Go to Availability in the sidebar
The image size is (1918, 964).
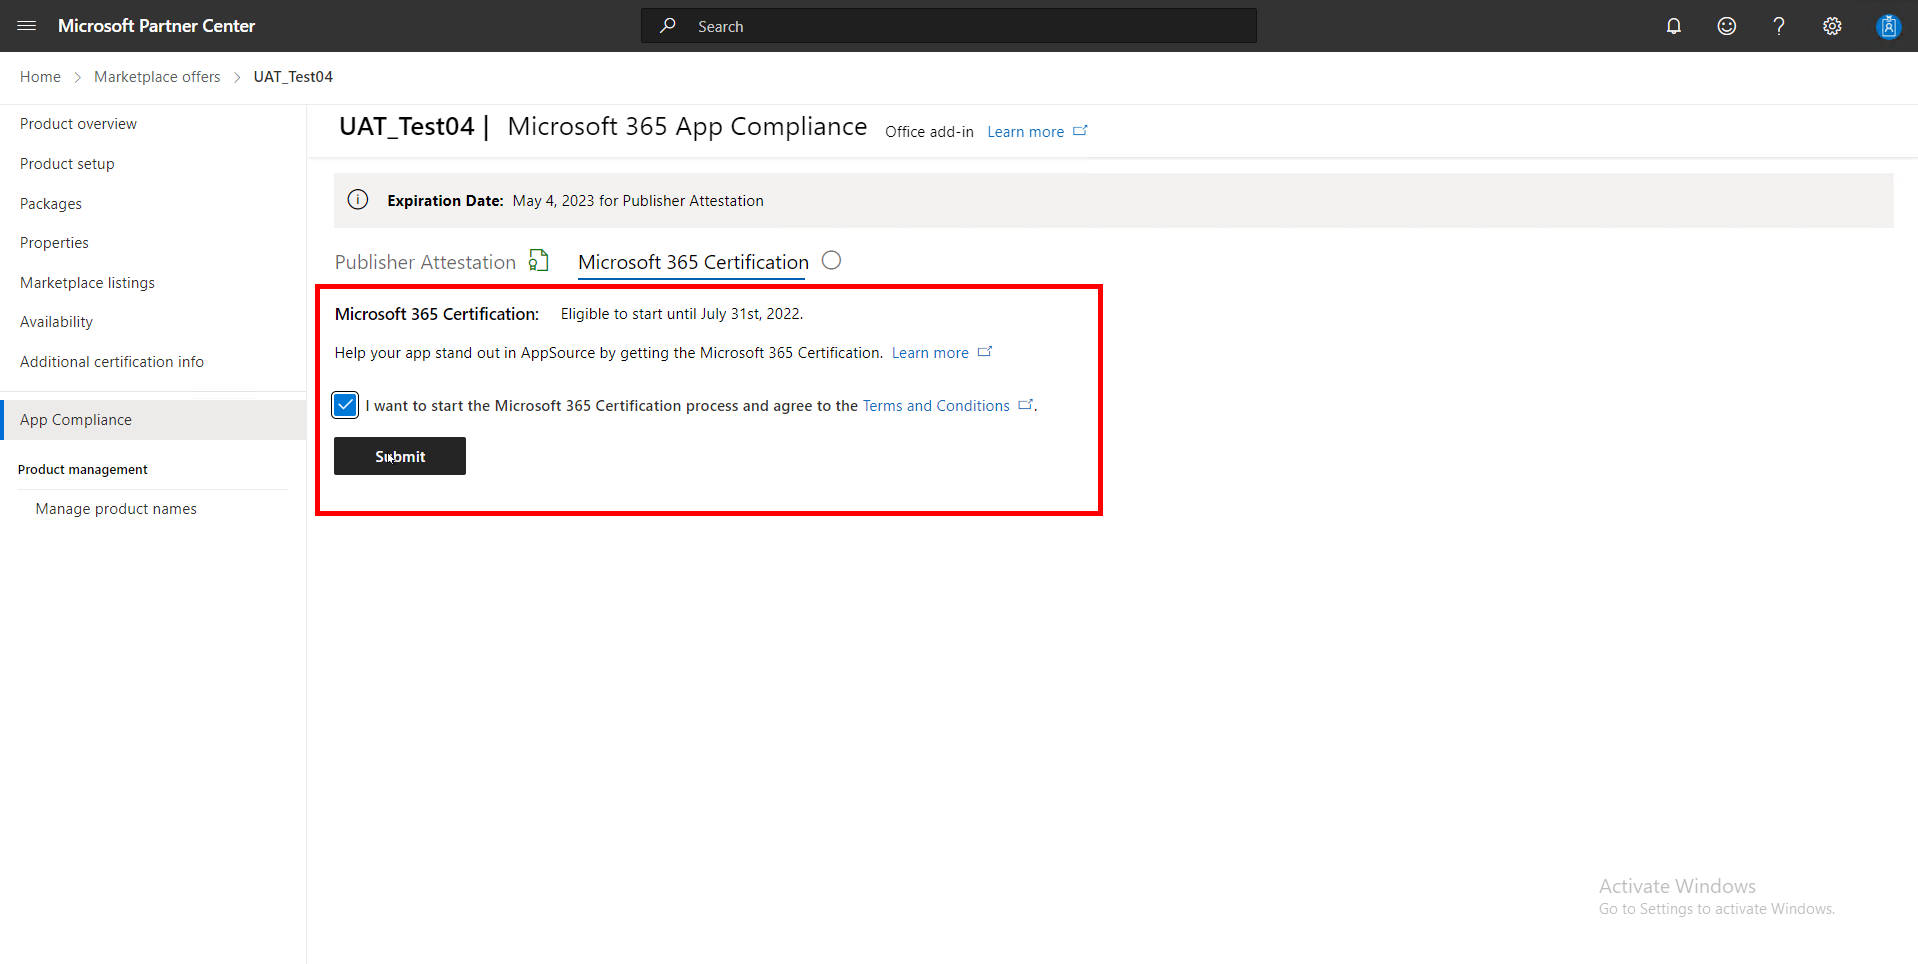click(x=56, y=322)
